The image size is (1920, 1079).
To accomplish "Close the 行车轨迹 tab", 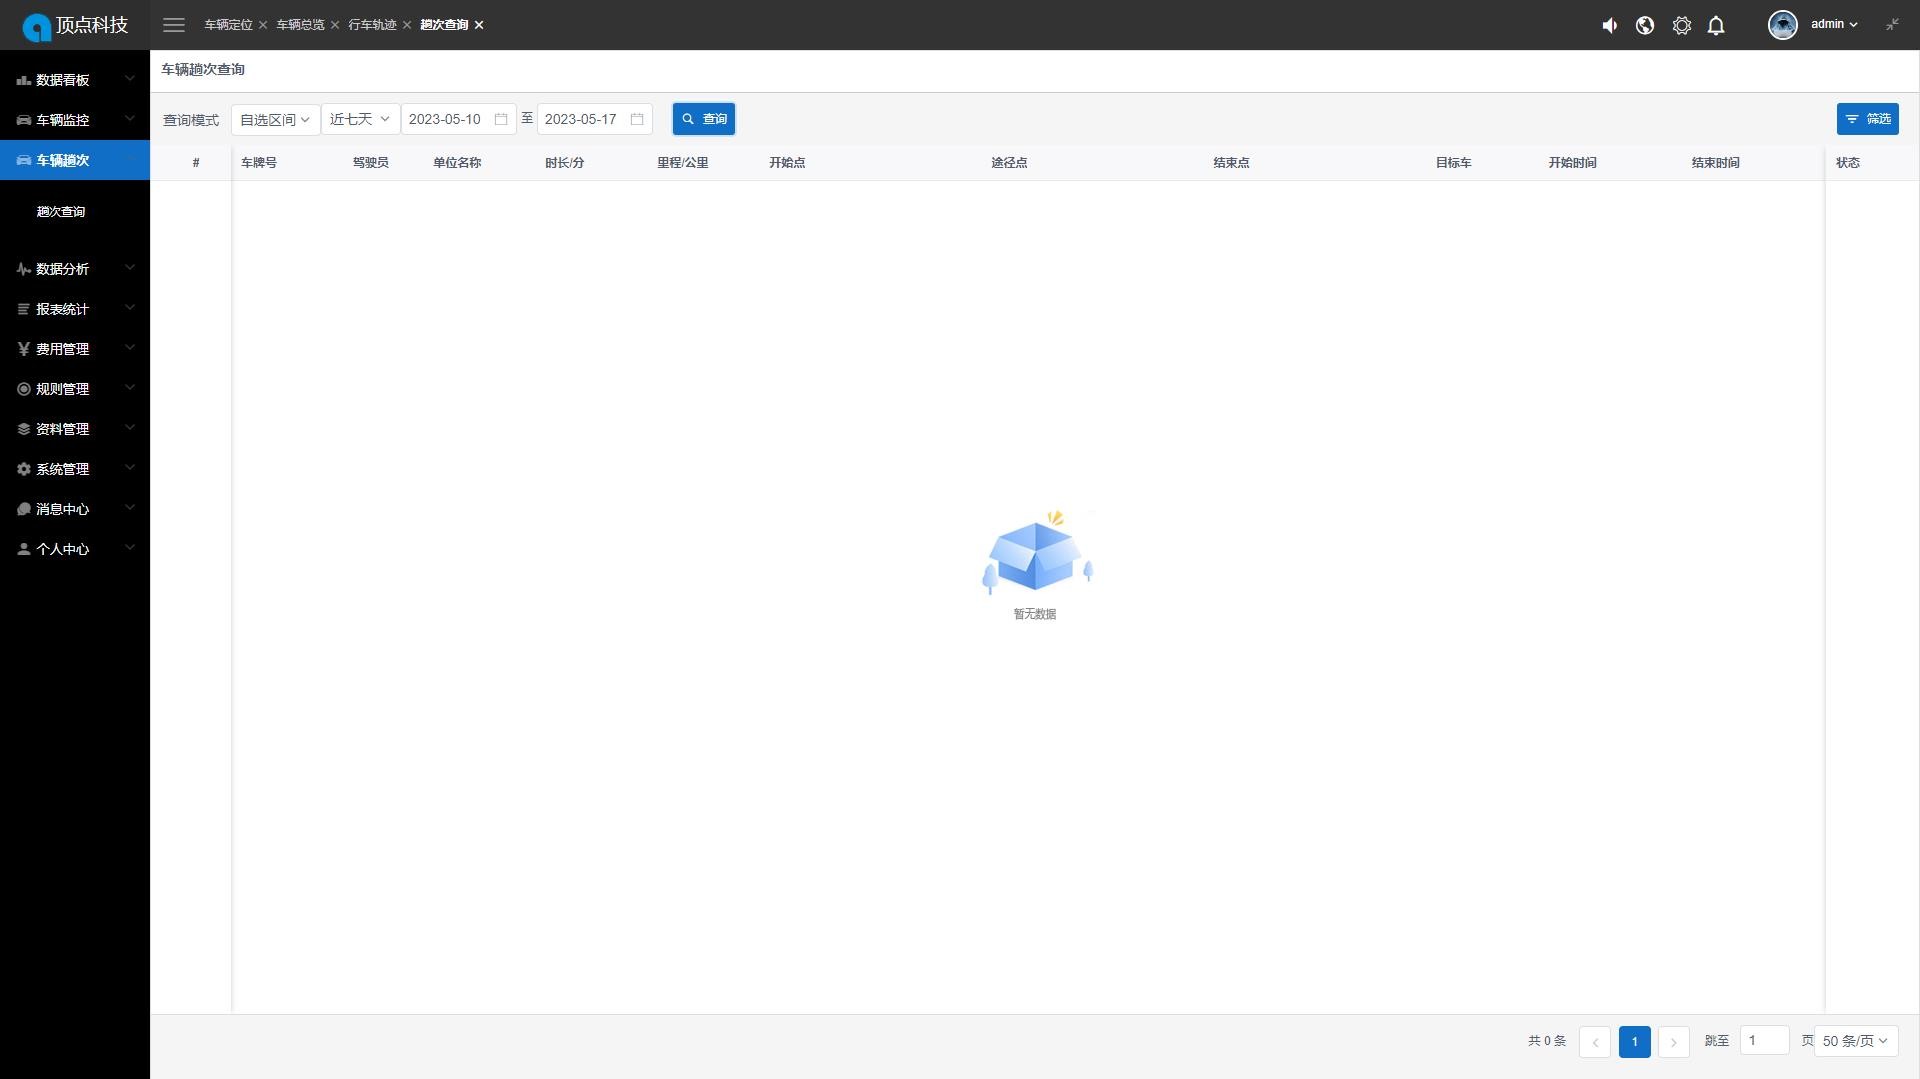I will click(x=407, y=25).
